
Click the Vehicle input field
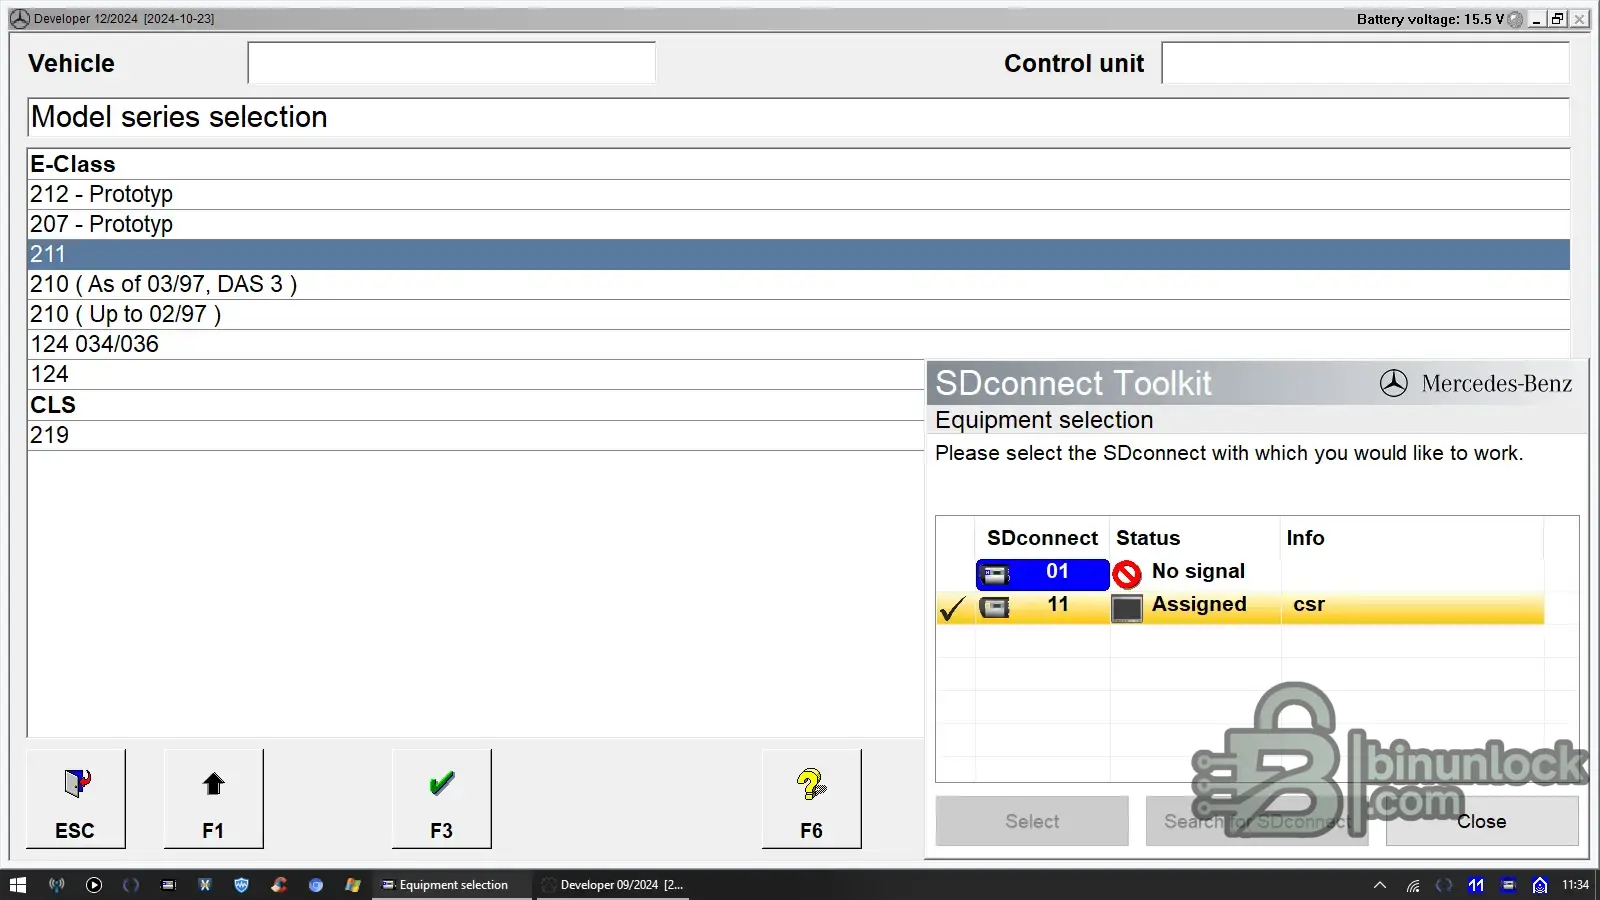click(x=451, y=63)
